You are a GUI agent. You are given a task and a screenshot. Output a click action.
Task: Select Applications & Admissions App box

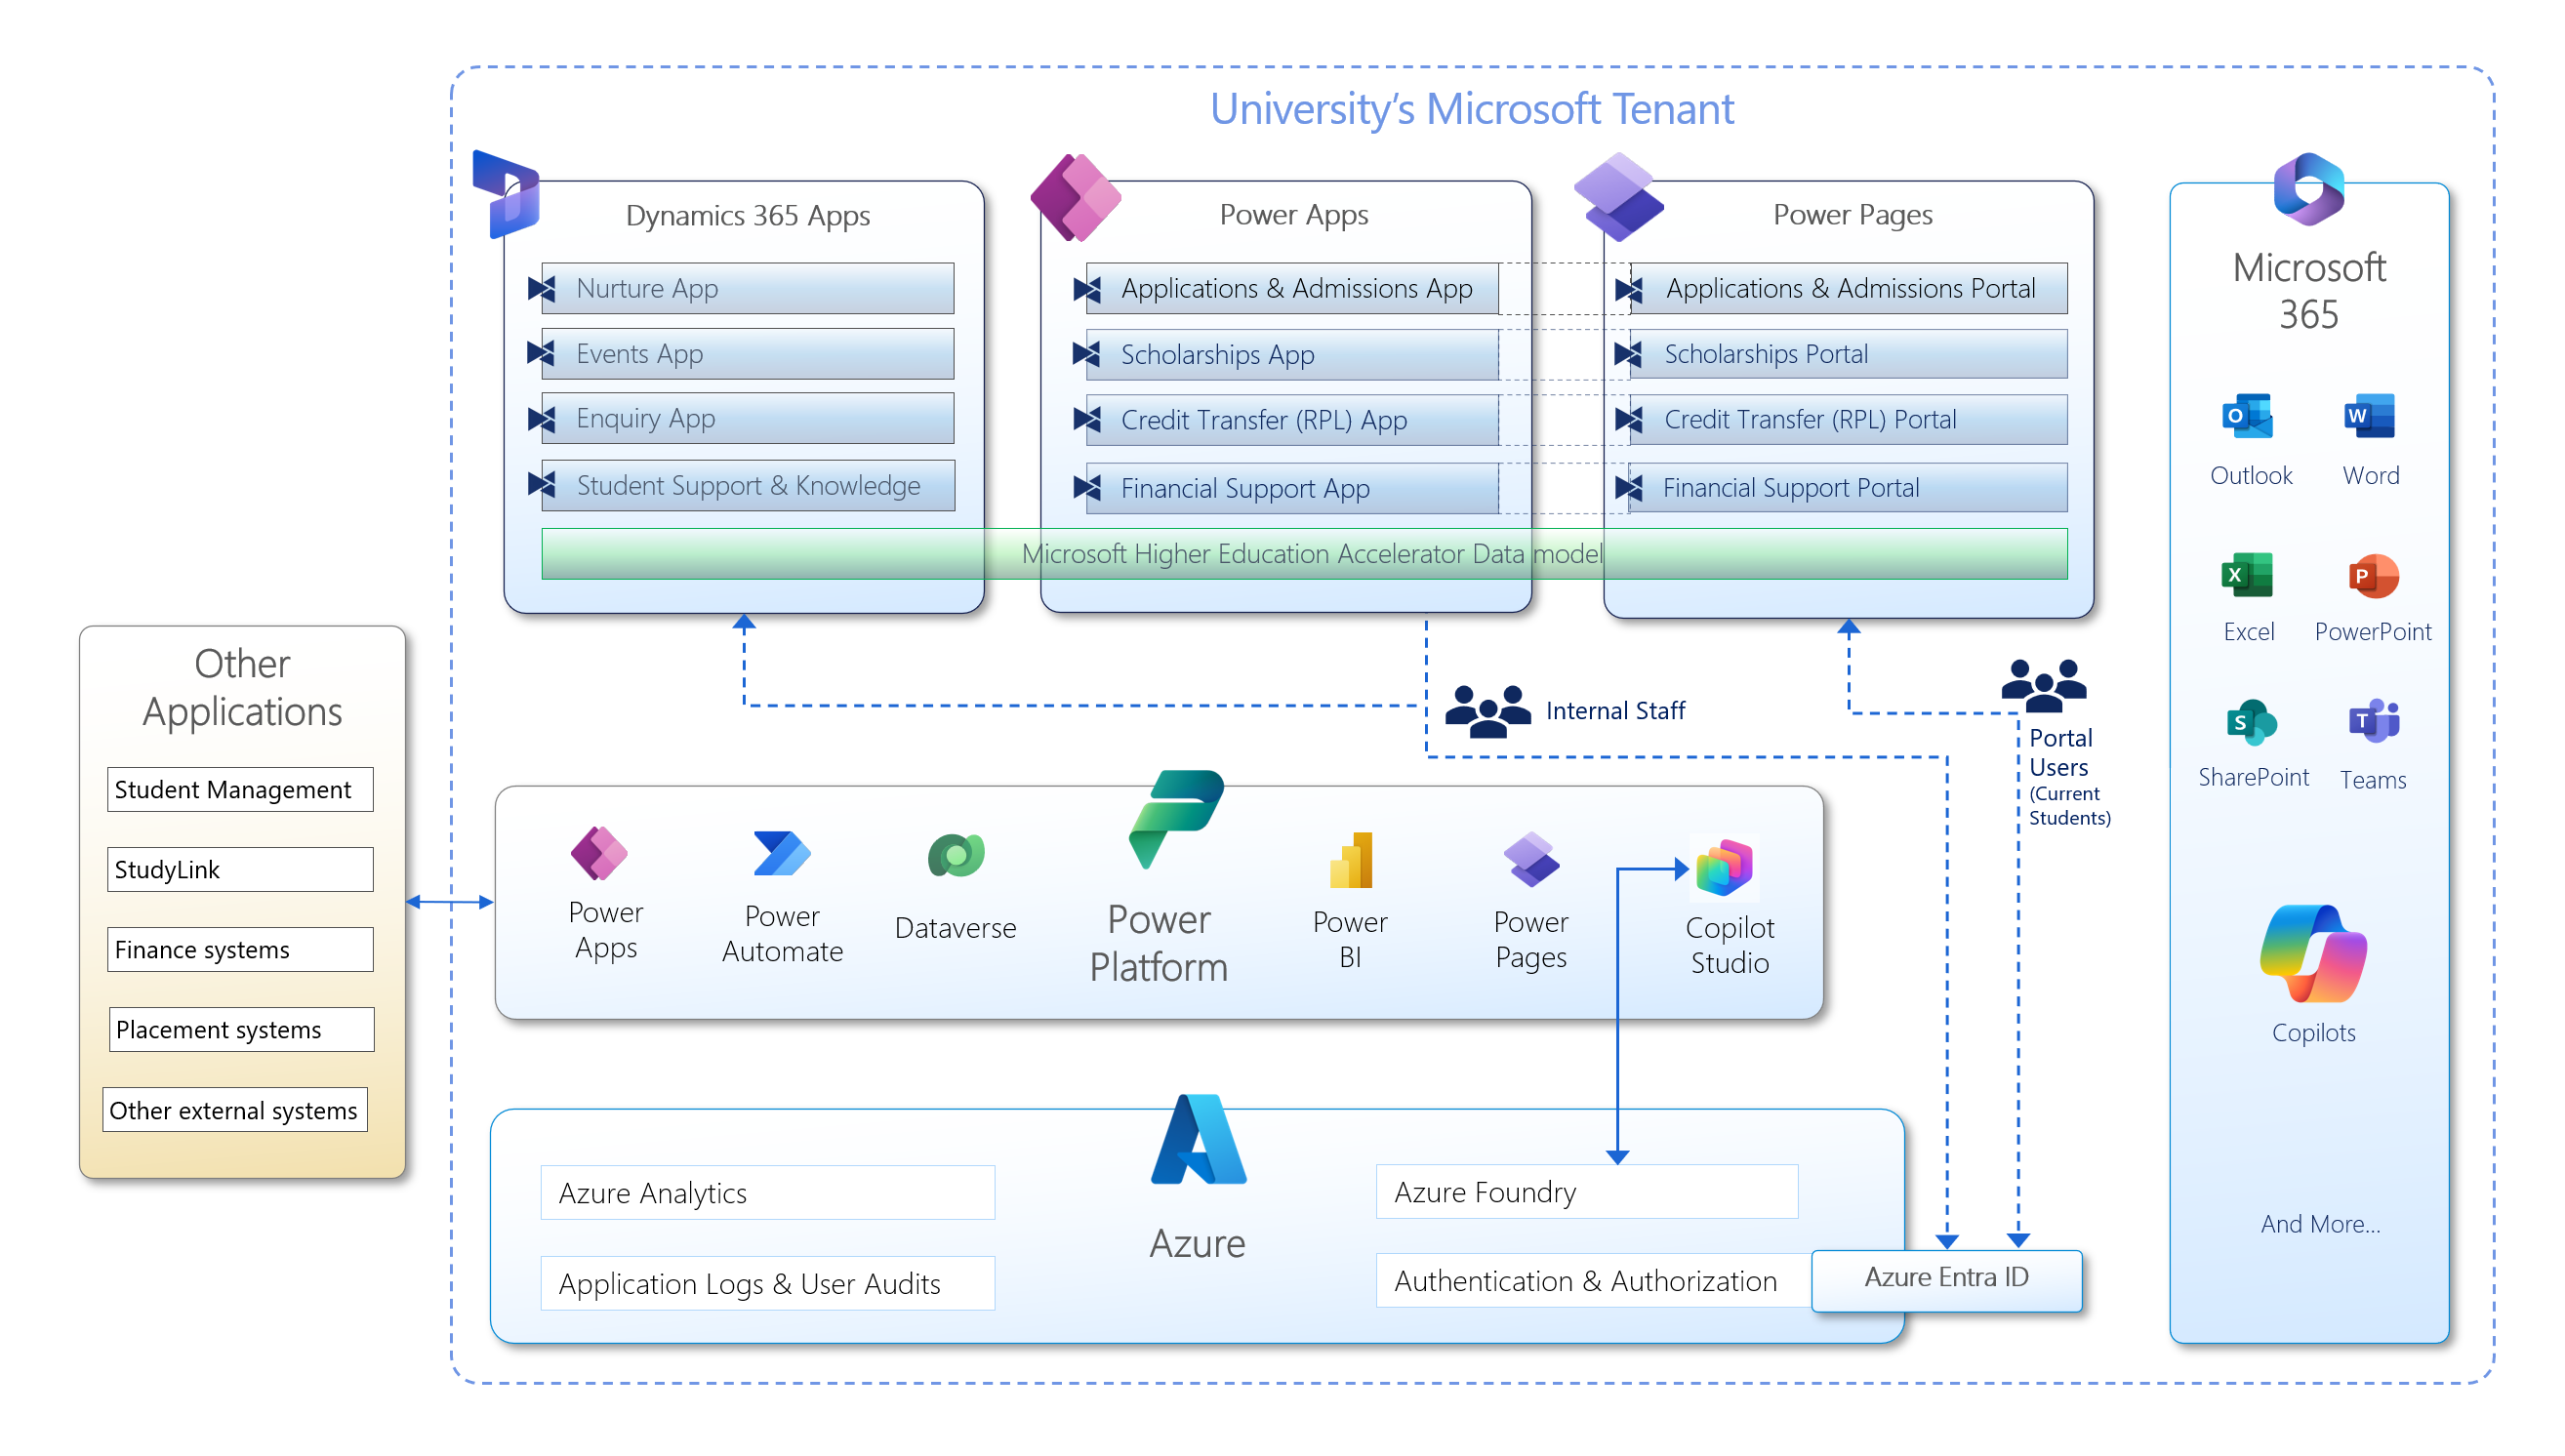[x=1291, y=288]
